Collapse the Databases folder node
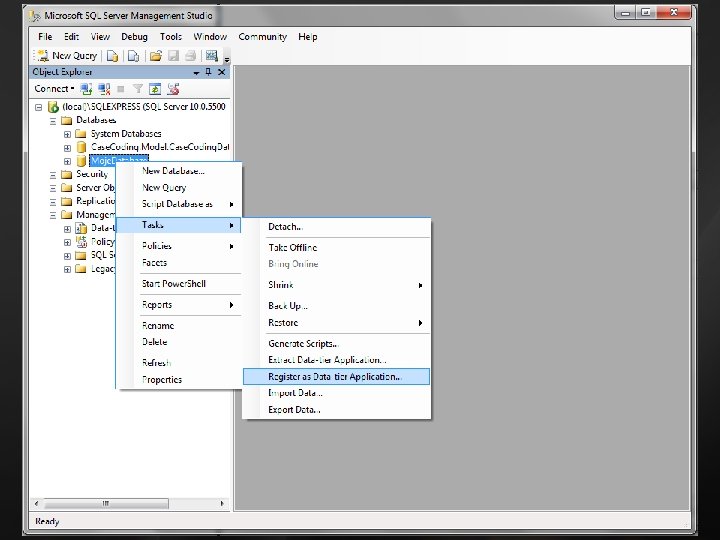Image resolution: width=720 pixels, height=540 pixels. coord(53,121)
